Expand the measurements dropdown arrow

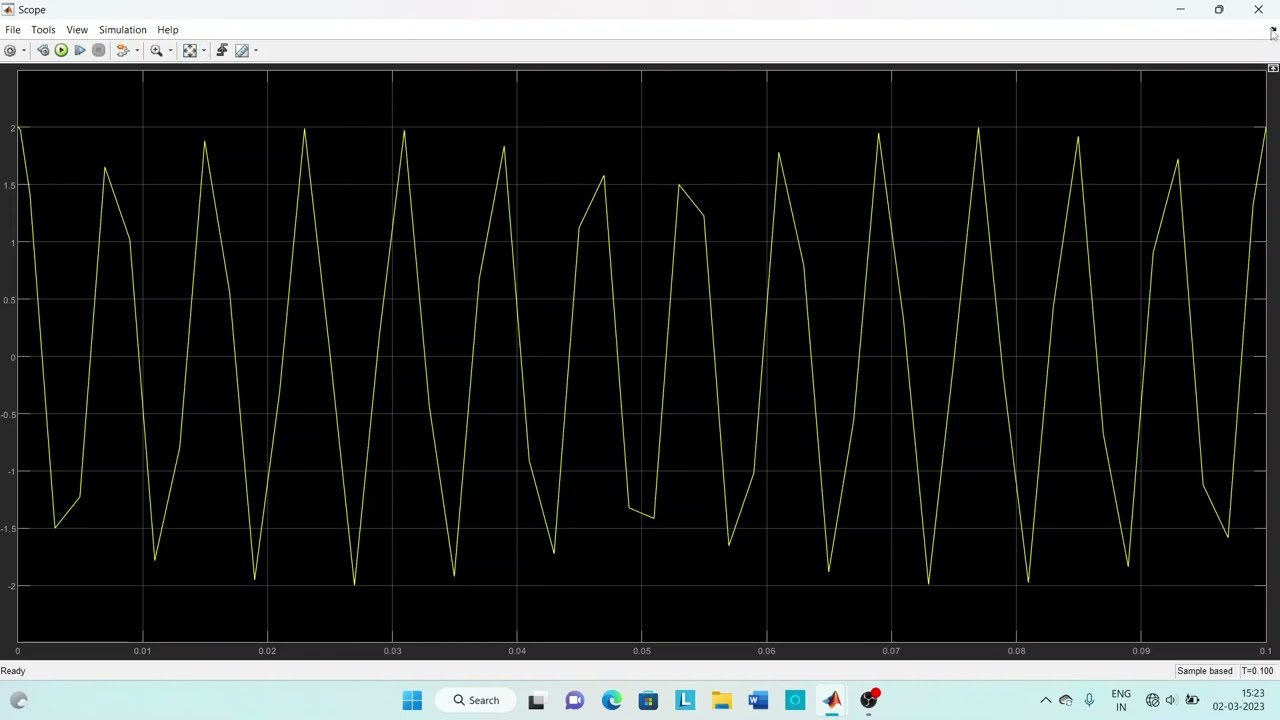coord(255,50)
